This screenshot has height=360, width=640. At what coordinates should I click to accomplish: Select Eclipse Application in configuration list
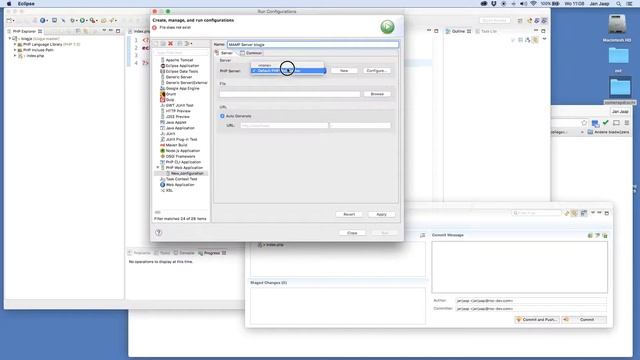coord(182,66)
